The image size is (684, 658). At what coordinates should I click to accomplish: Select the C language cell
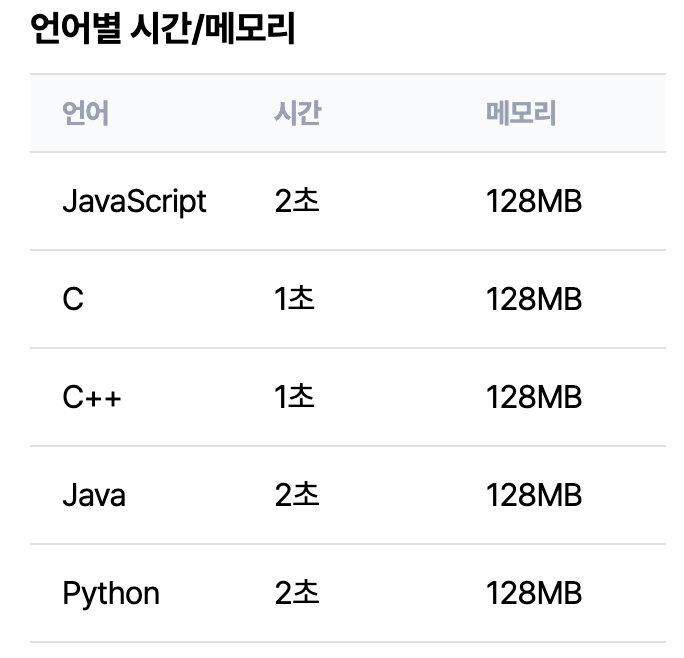click(73, 299)
